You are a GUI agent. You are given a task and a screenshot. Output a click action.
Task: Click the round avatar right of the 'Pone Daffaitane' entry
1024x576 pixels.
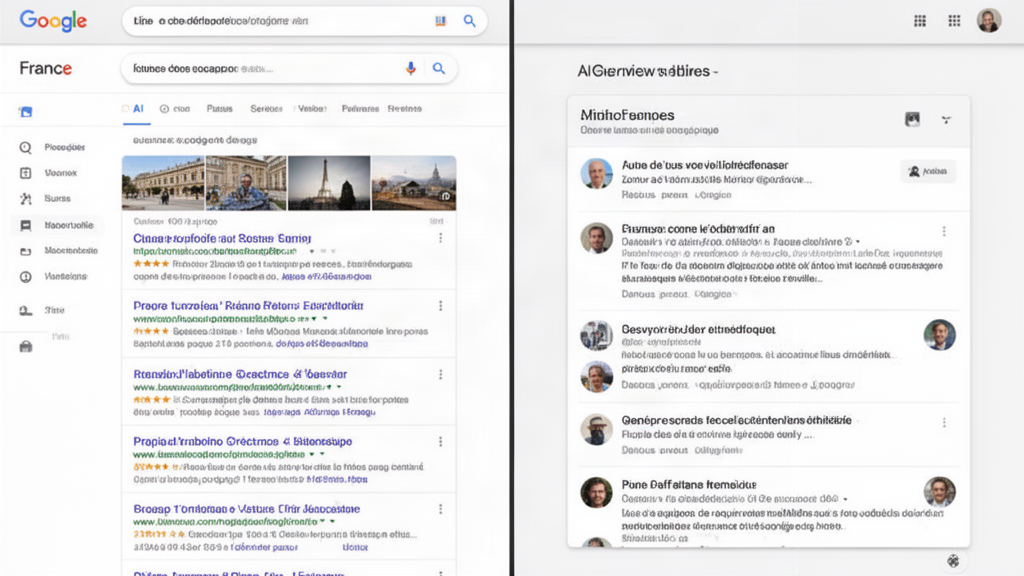click(x=939, y=492)
